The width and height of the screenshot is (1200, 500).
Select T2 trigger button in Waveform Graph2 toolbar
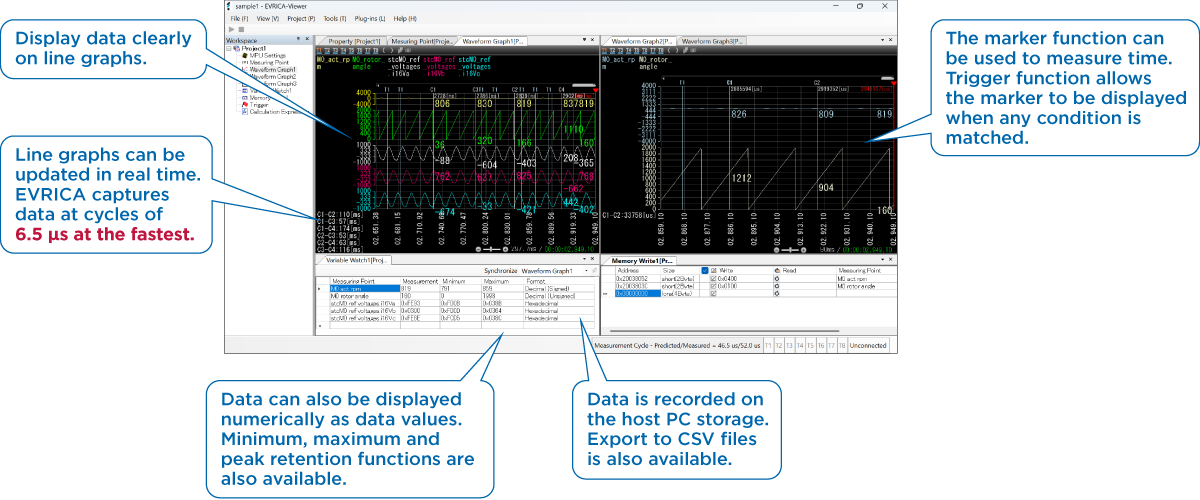pyautogui.click(x=612, y=50)
